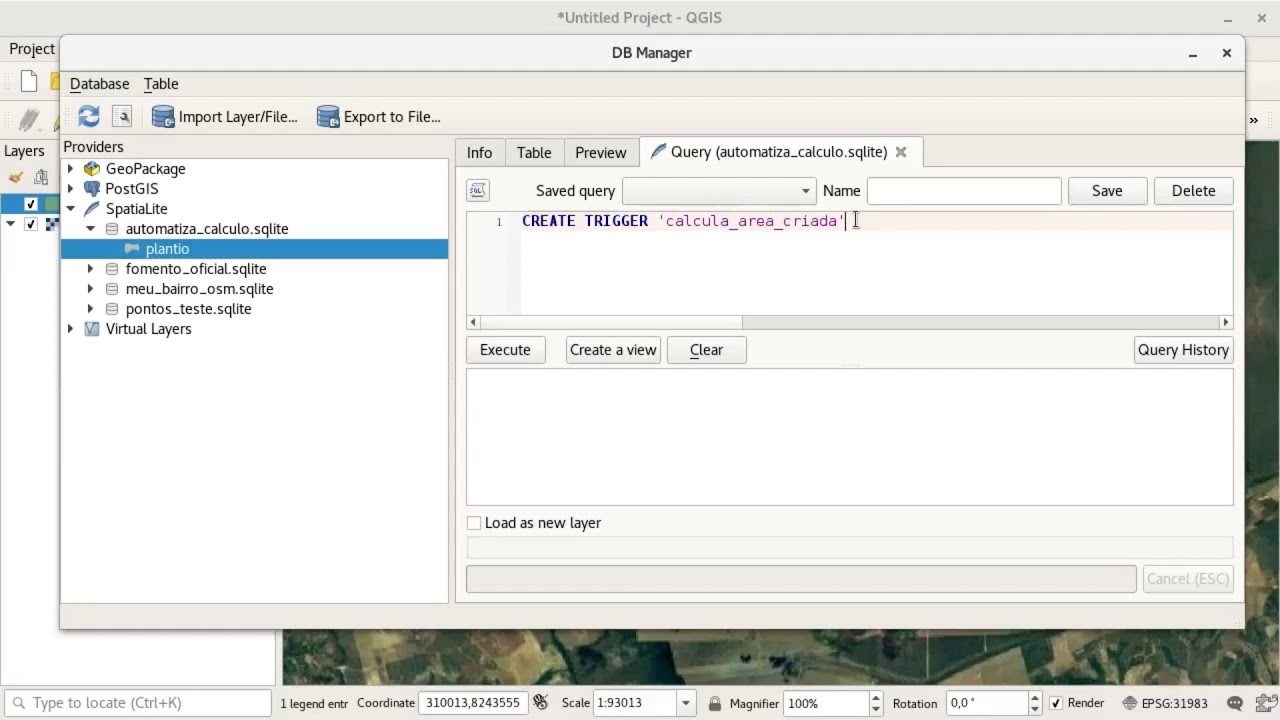Open the SQL Window wrench icon
The image size is (1280, 720).
point(123,117)
